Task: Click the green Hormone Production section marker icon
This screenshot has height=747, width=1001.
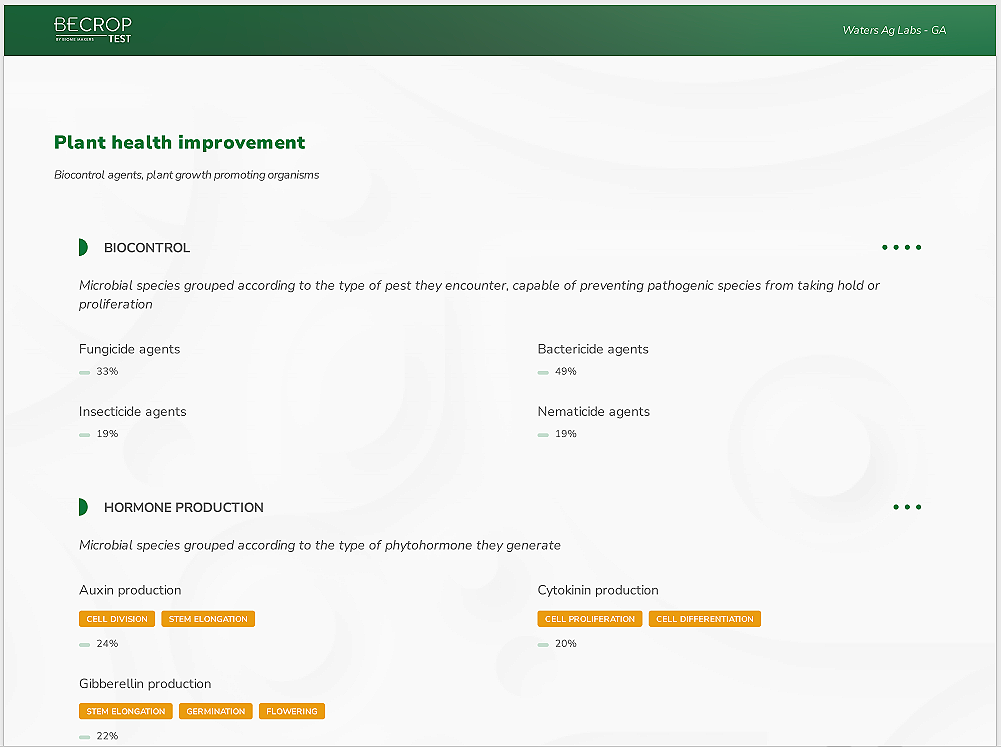Action: (x=83, y=507)
